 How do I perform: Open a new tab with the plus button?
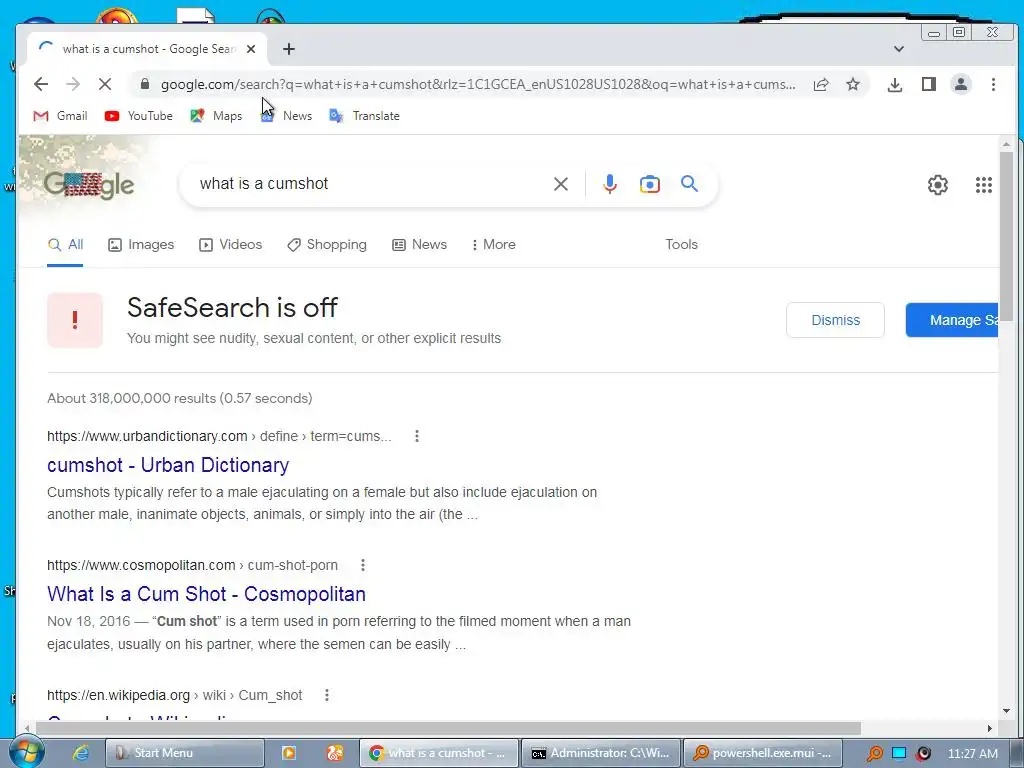pyautogui.click(x=289, y=49)
